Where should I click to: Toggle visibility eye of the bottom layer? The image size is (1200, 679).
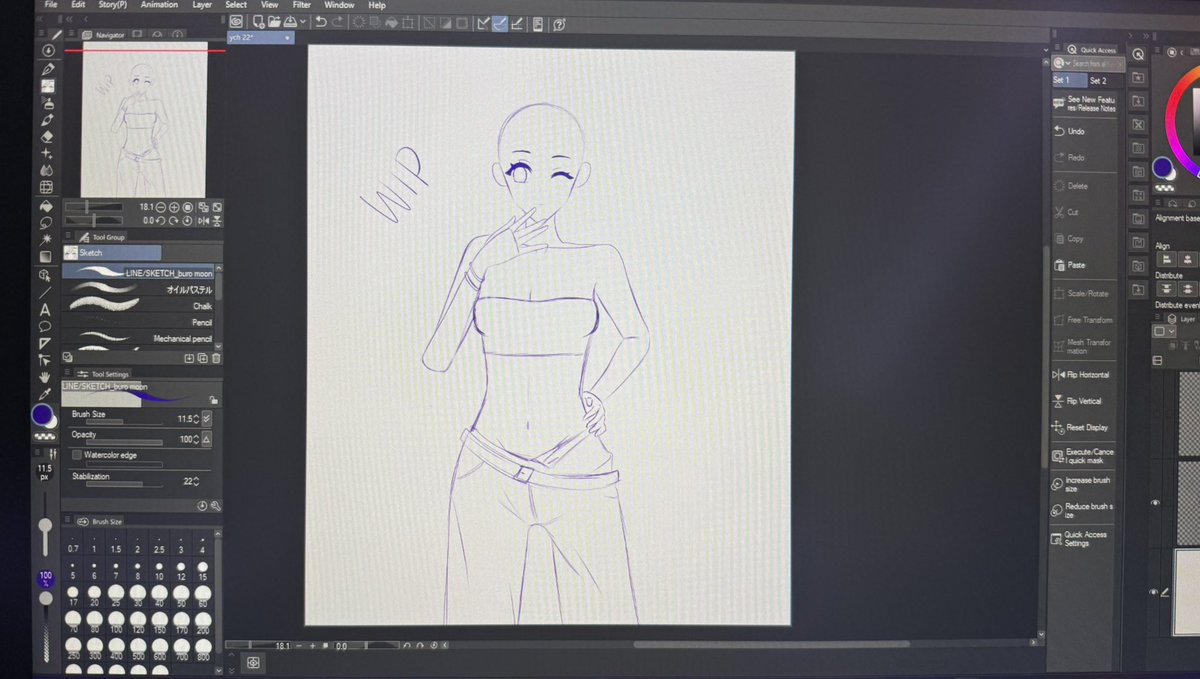(1153, 592)
